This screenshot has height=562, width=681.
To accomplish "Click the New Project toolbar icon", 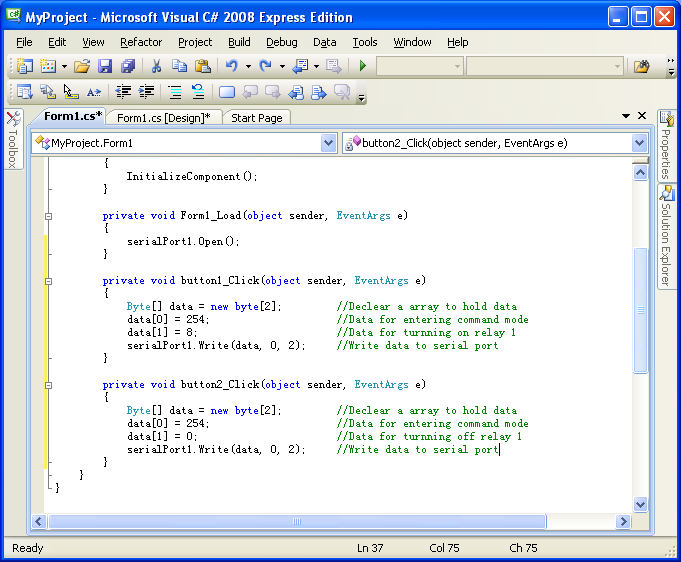I will click(x=25, y=66).
